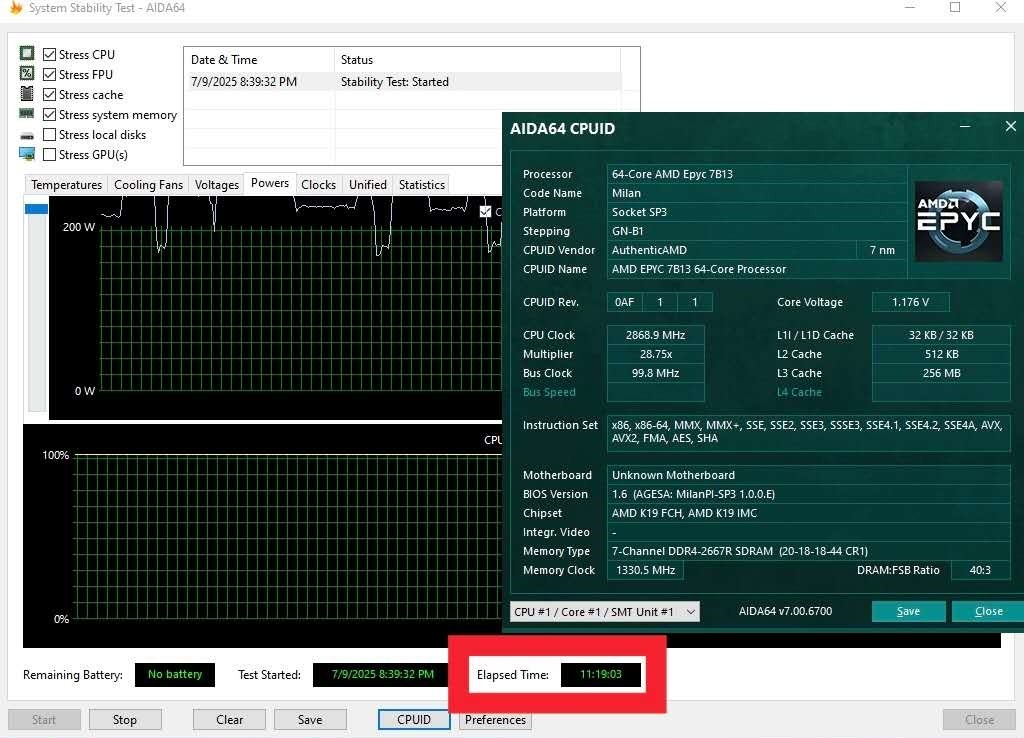Click the Clear button
The width and height of the screenshot is (1024, 738).
click(229, 720)
